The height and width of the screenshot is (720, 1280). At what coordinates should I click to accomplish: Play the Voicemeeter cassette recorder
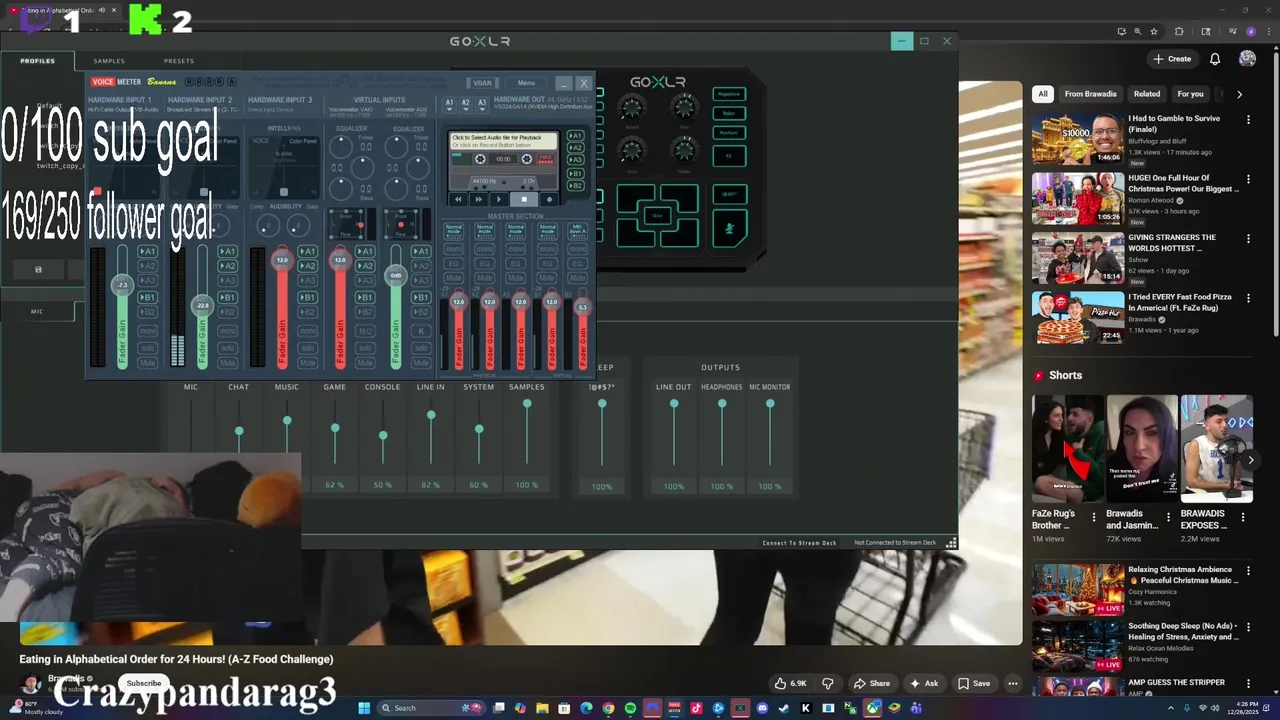pyautogui.click(x=499, y=199)
